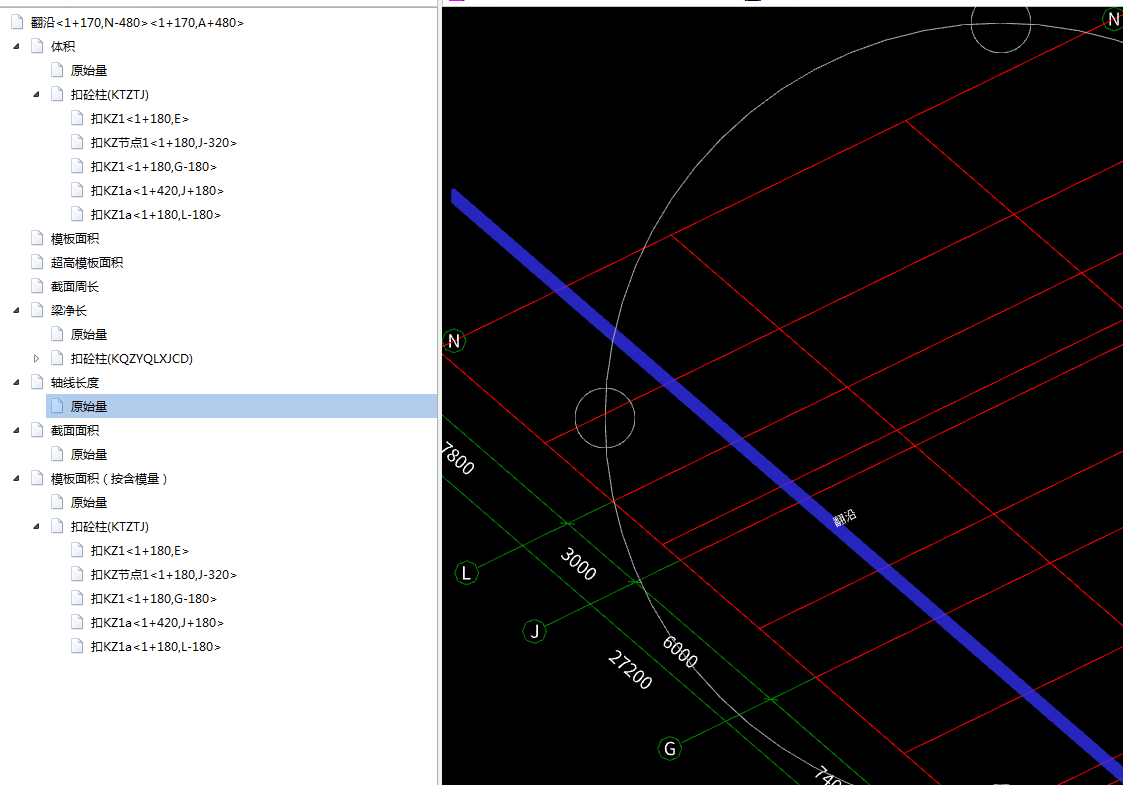Click the 3000 dimension text
Screen dimensions: 1123x785
click(x=578, y=564)
